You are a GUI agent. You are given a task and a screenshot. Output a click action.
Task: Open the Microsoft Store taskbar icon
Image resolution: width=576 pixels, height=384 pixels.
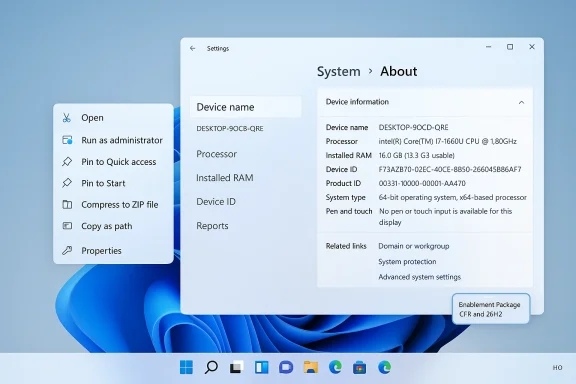(x=359, y=367)
